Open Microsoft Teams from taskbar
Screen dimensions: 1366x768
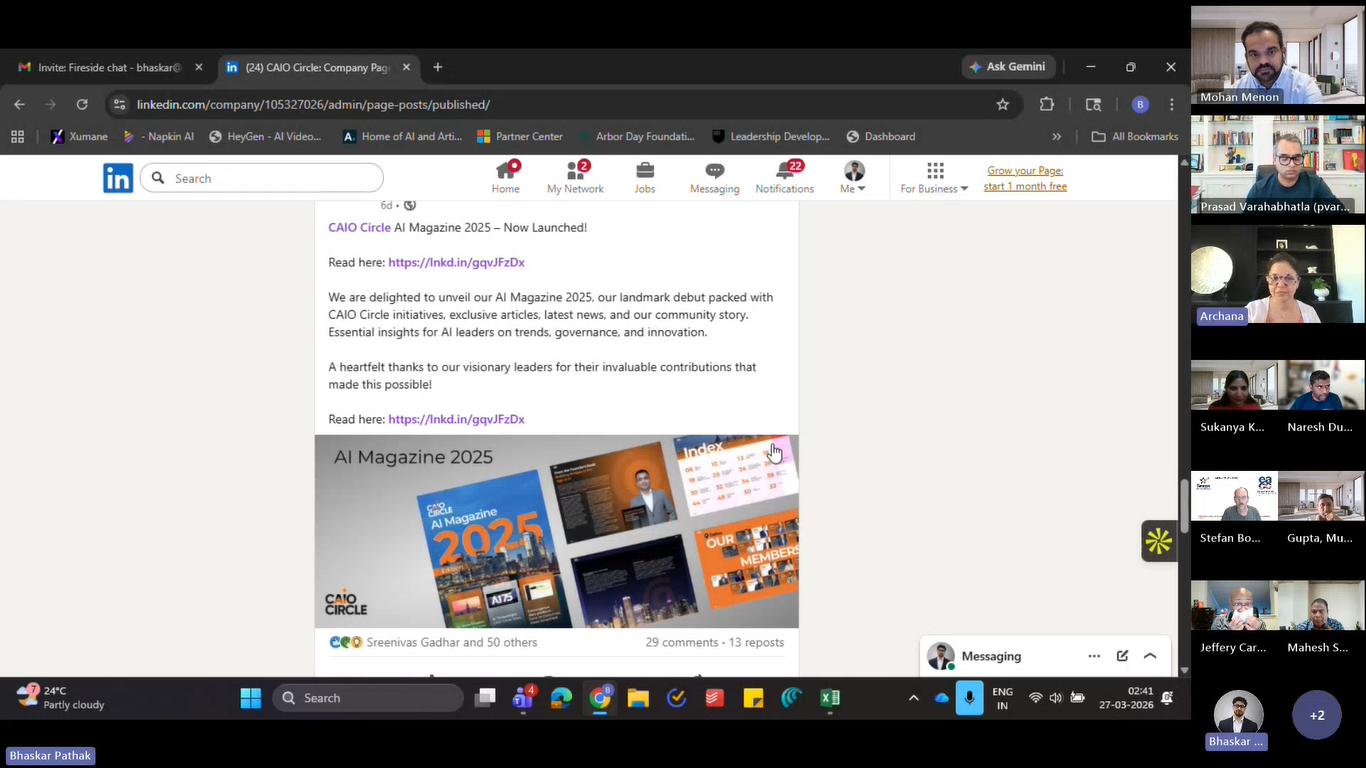coord(523,698)
